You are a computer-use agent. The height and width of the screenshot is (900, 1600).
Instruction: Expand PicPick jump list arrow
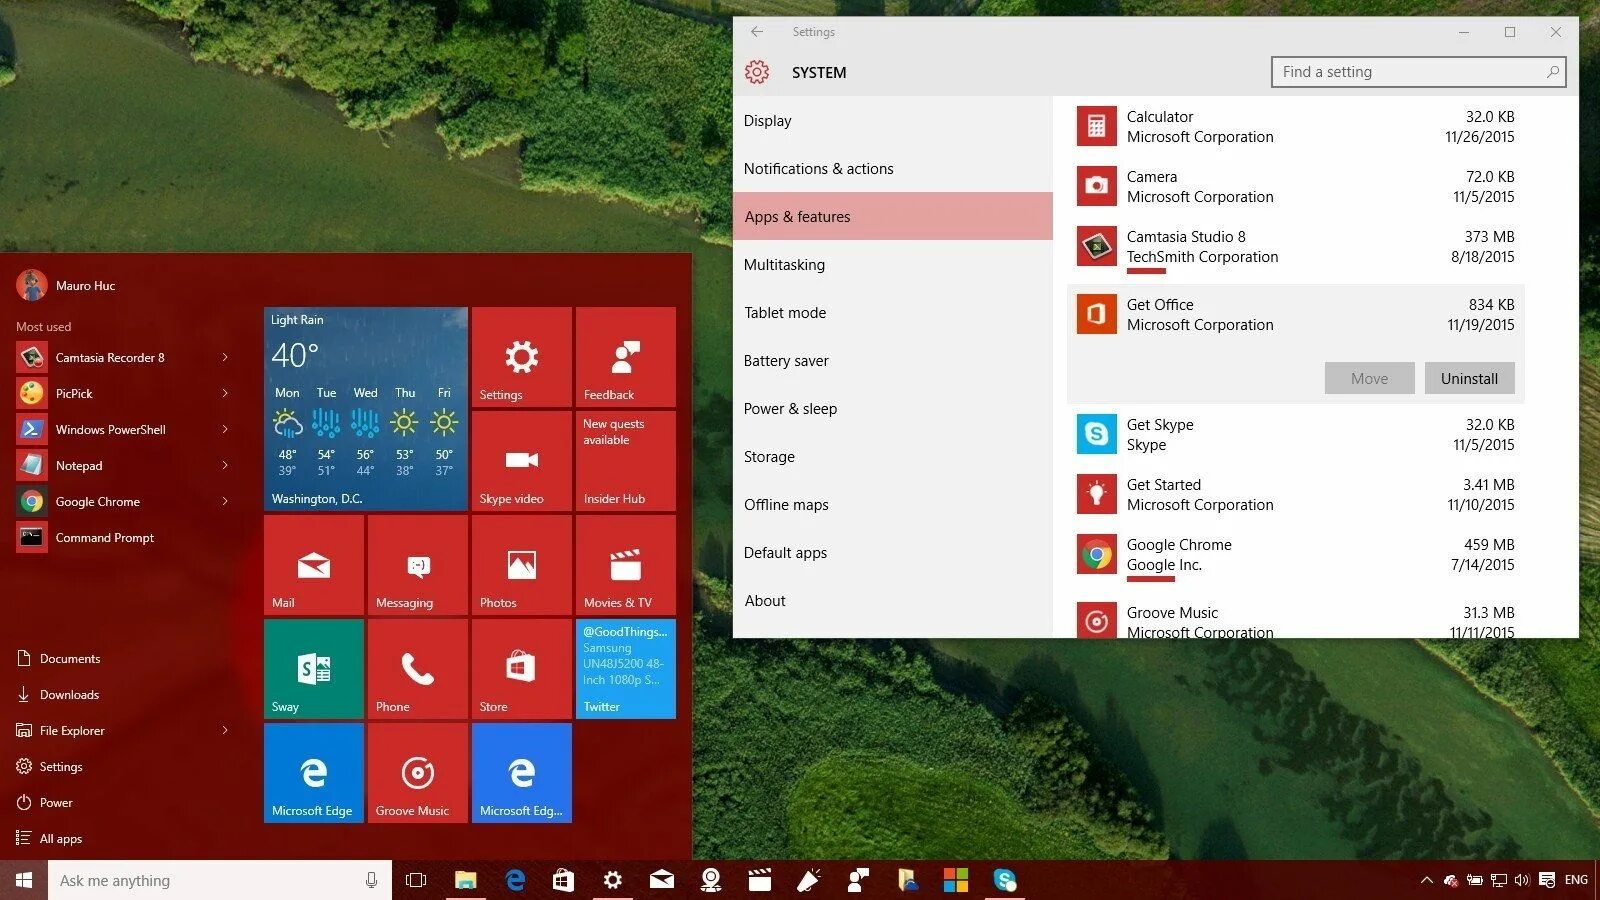(x=225, y=393)
